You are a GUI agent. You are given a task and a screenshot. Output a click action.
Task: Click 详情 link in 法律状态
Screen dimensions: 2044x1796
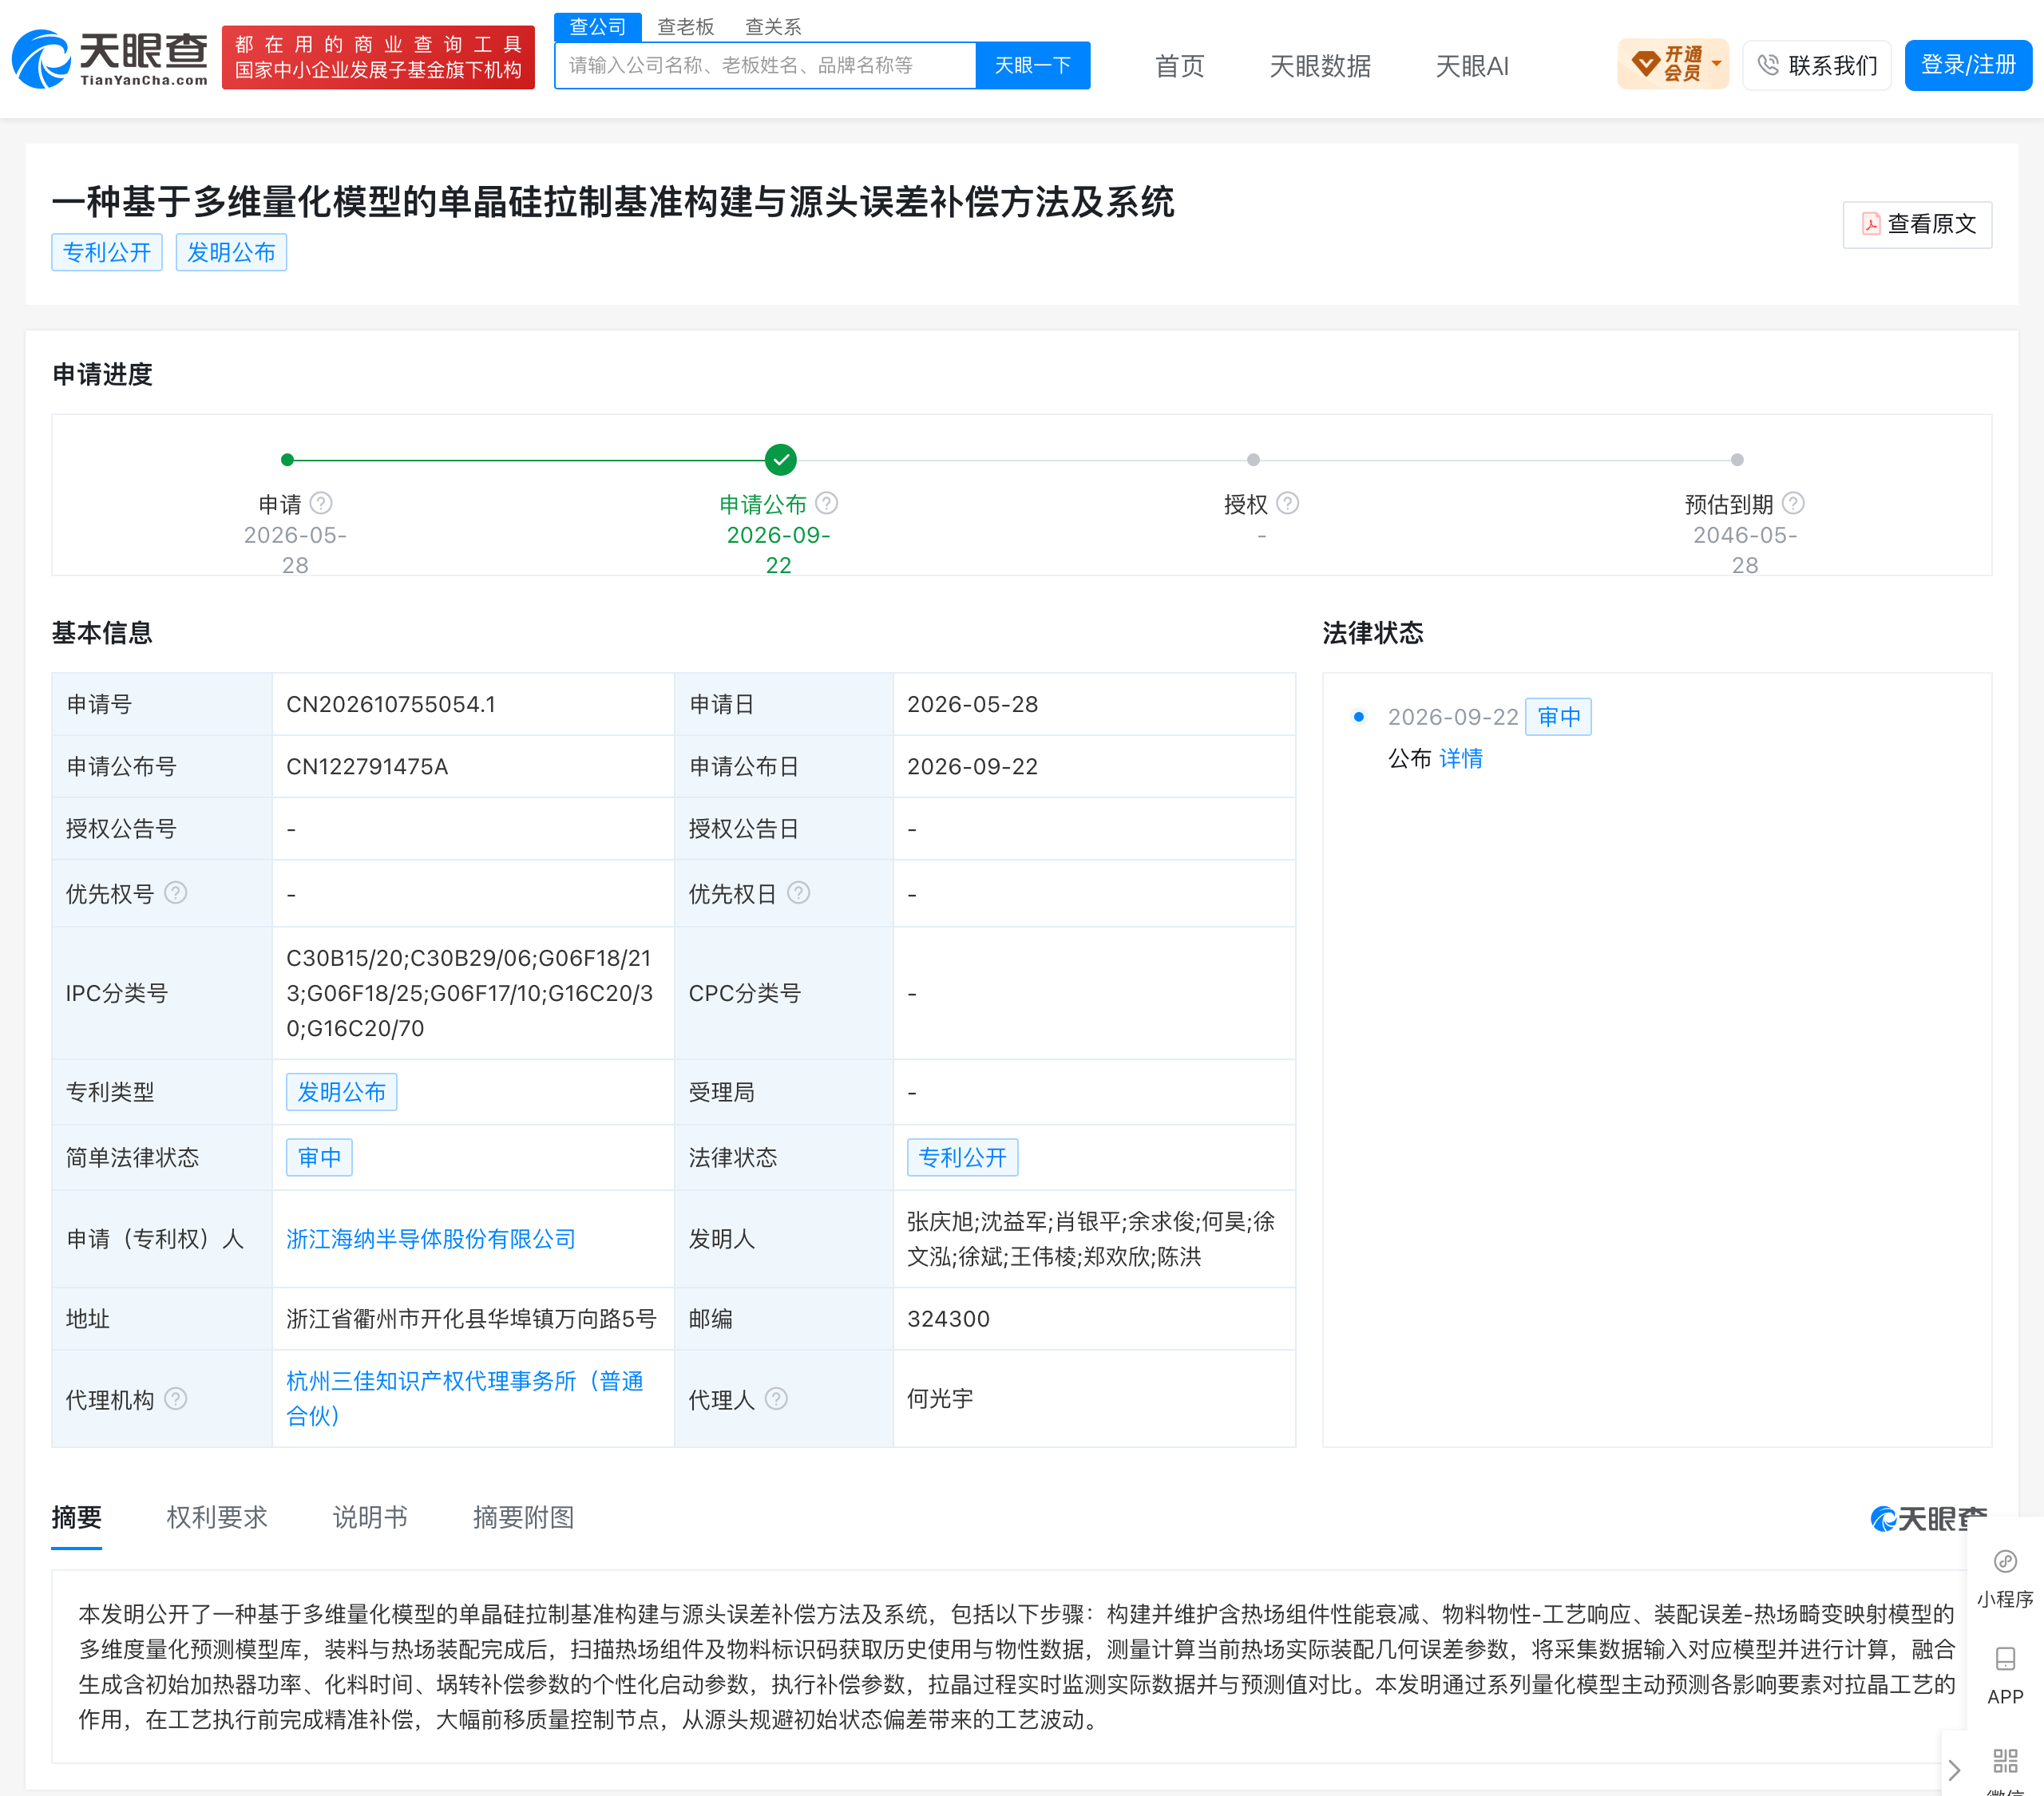(1461, 758)
